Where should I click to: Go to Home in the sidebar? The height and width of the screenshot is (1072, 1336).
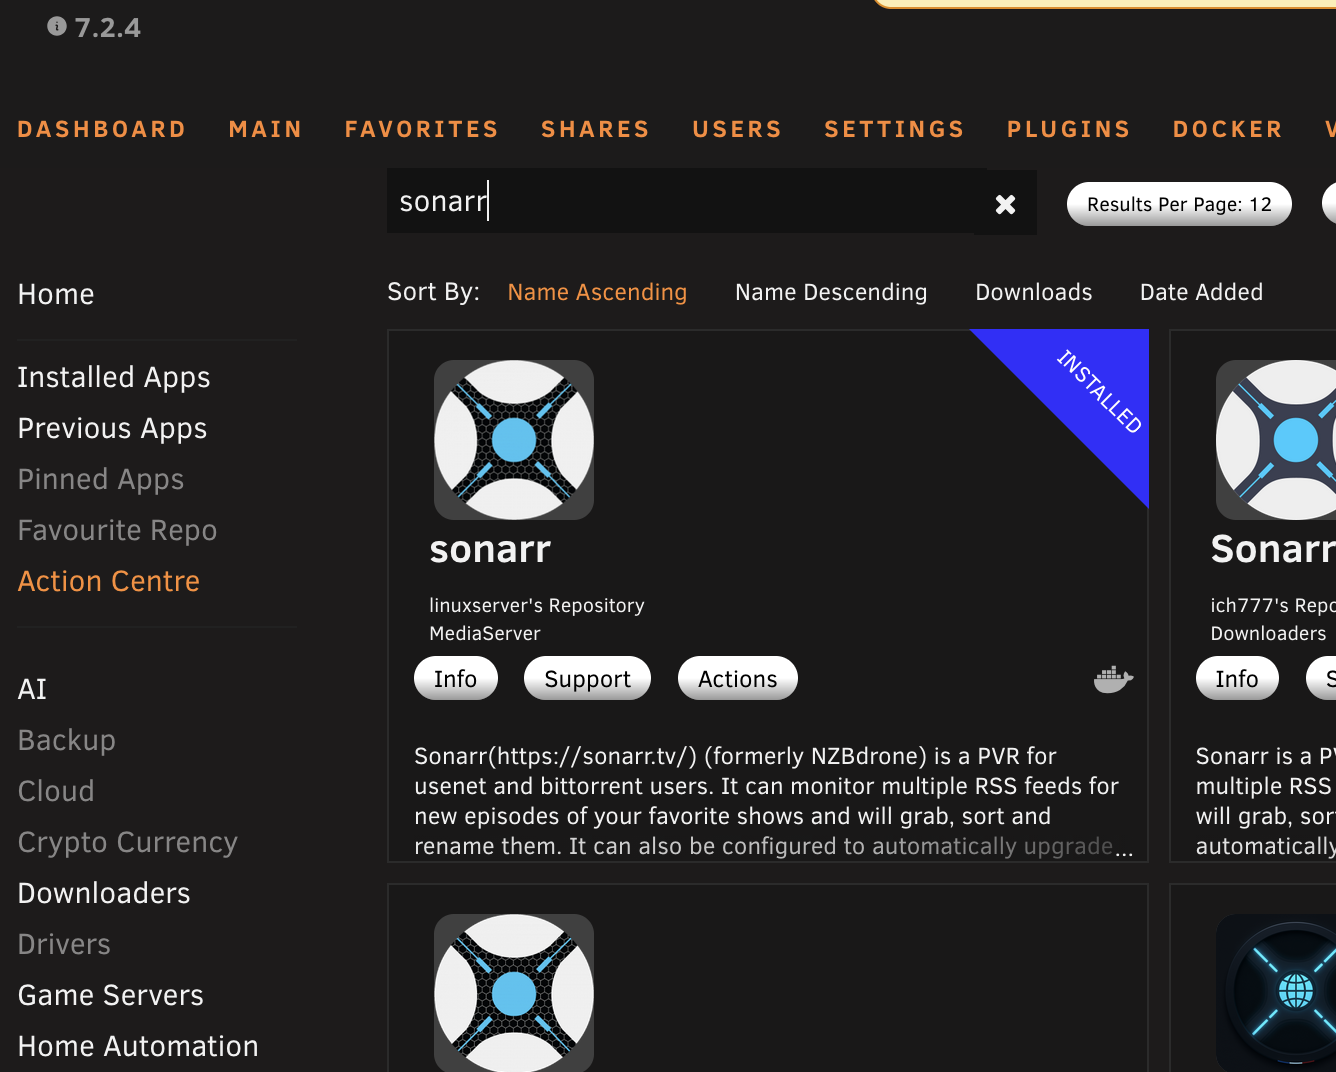(56, 294)
